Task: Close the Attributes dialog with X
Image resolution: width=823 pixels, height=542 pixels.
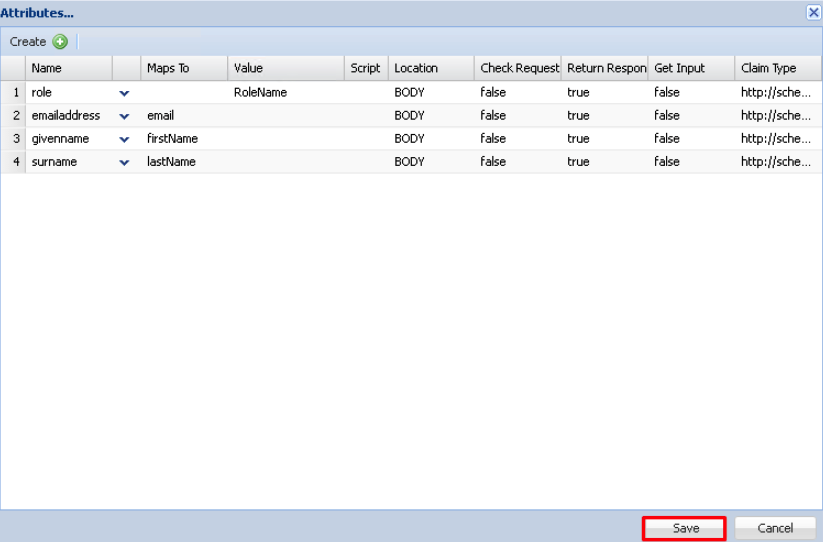Action: coord(813,13)
